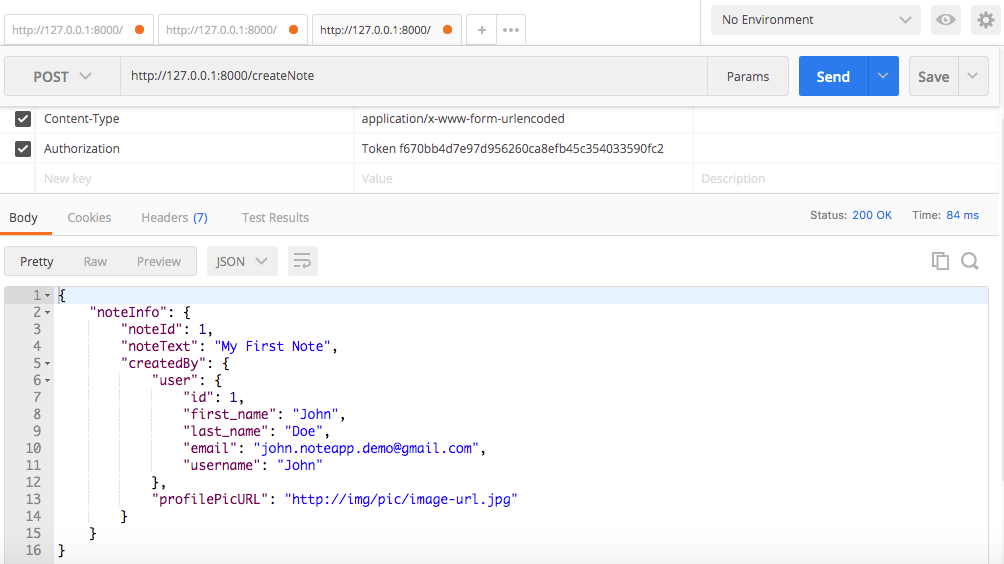Click the Token authorization value

click(x=512, y=149)
